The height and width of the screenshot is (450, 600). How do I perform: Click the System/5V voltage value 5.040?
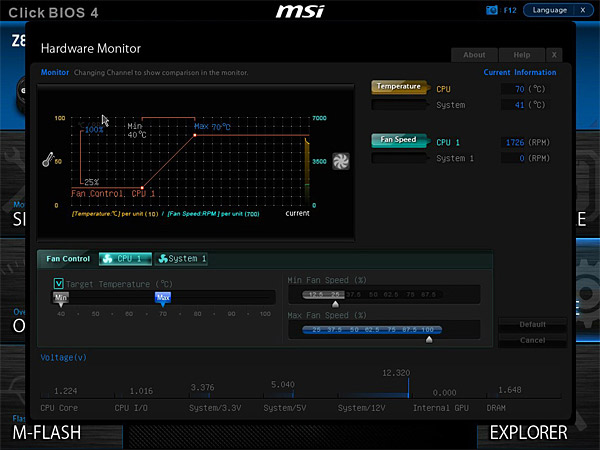[283, 385]
